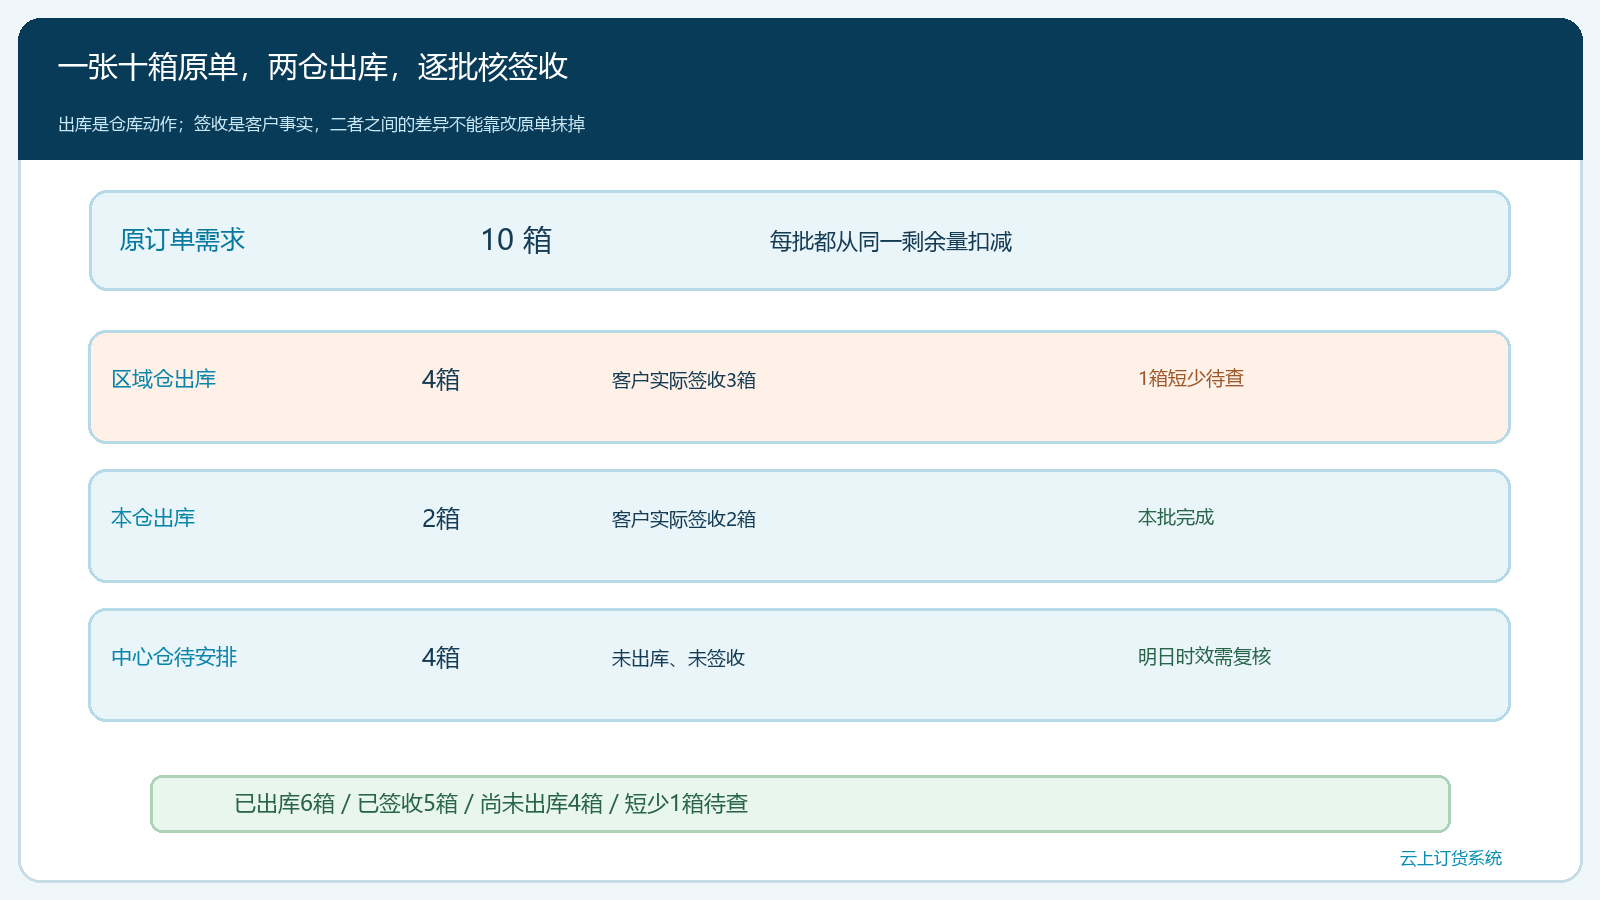Image resolution: width=1600 pixels, height=900 pixels.
Task: Select the 中心仓待安排 row label
Action: coord(174,657)
